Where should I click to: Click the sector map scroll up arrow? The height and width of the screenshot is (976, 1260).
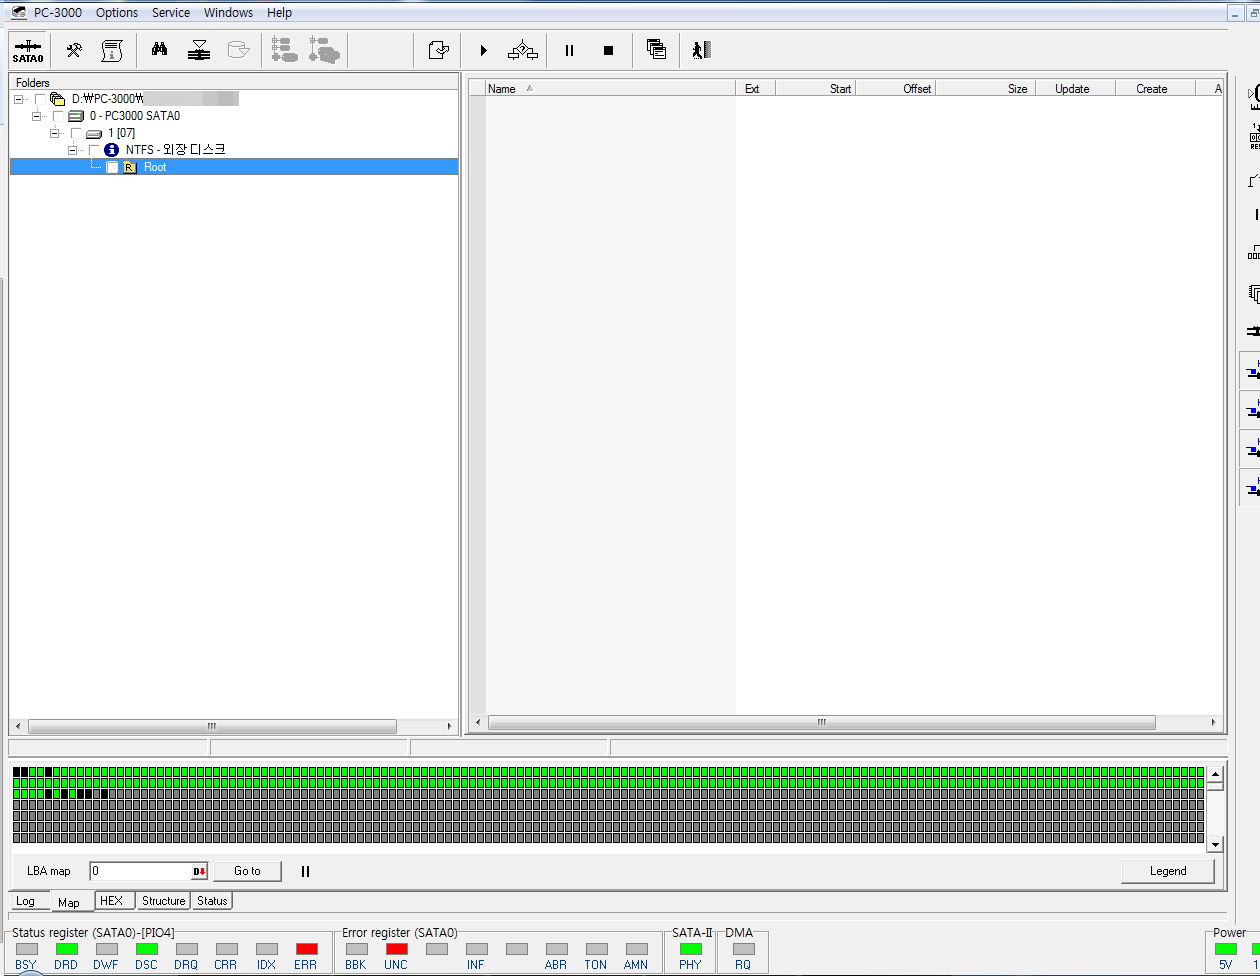point(1215,774)
